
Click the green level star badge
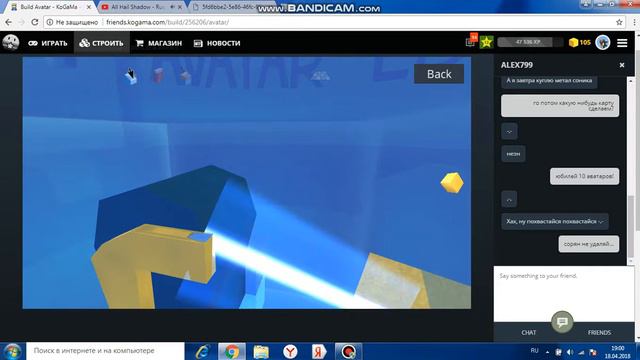[x=486, y=42]
